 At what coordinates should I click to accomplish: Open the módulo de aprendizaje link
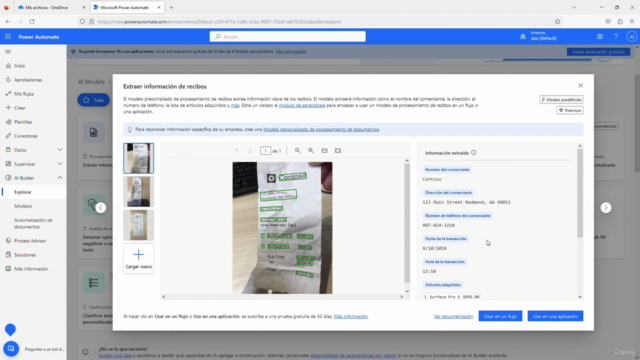point(302,105)
